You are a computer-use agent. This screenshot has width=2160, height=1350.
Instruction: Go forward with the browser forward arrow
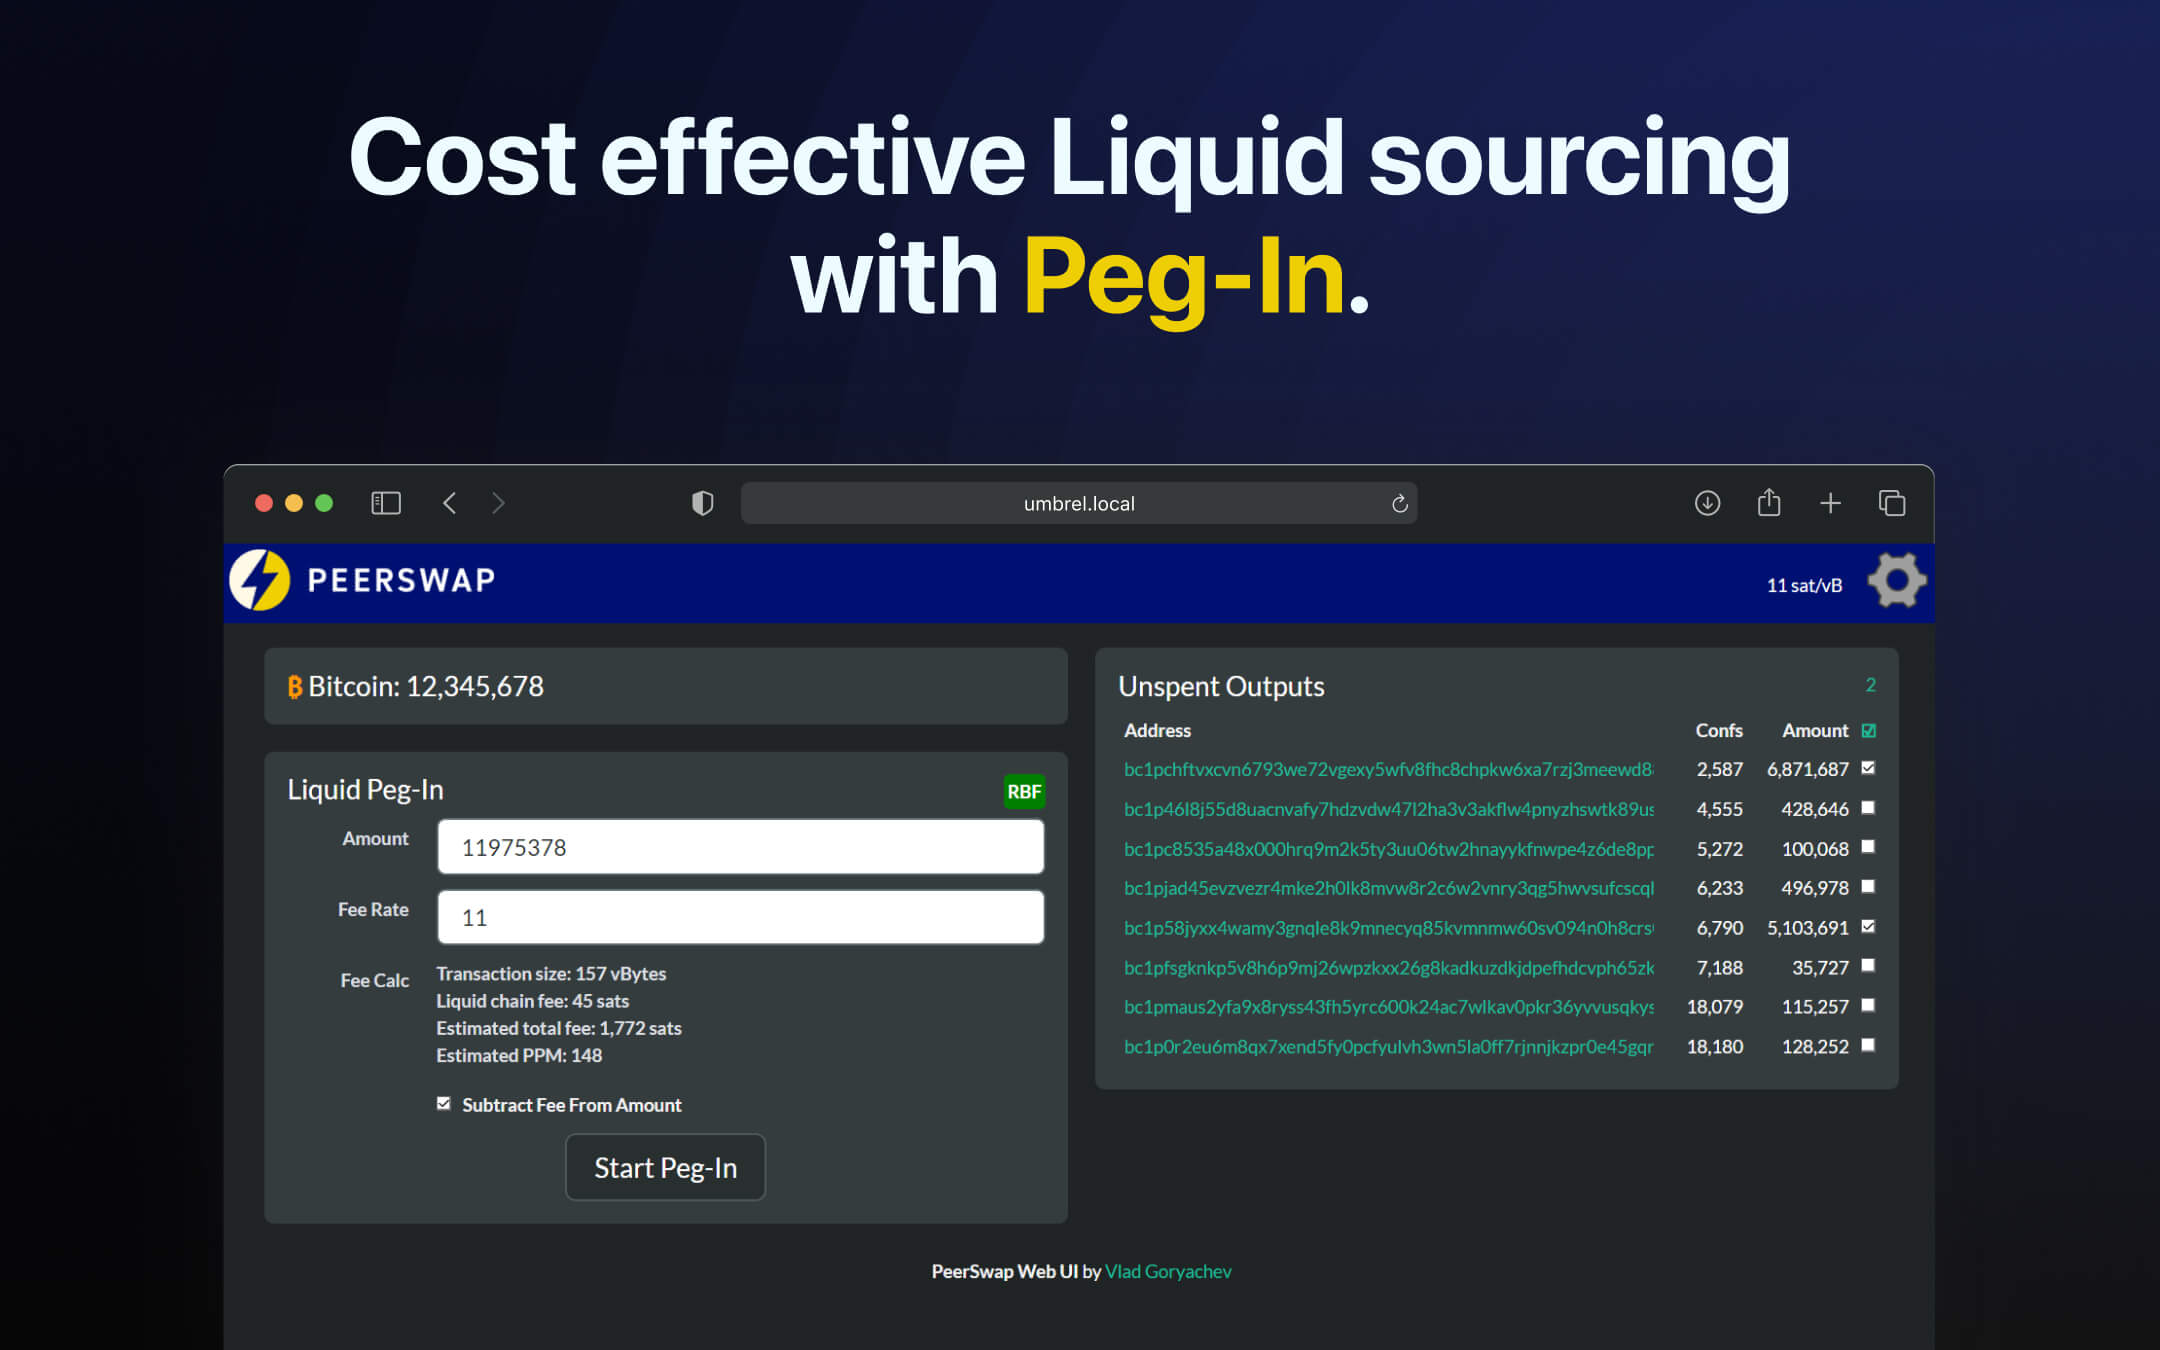498,503
